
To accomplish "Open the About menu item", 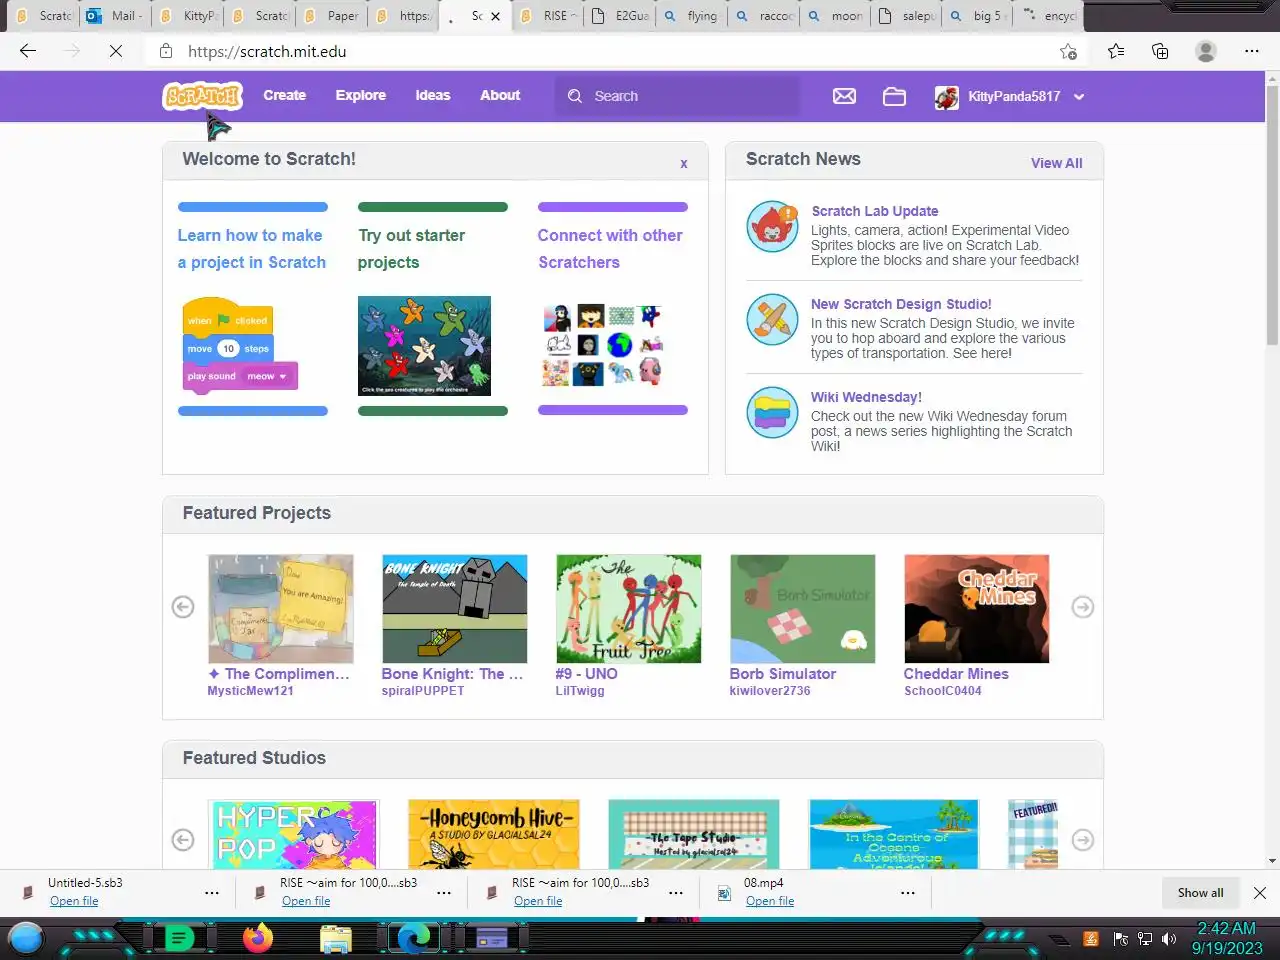I will coord(500,95).
